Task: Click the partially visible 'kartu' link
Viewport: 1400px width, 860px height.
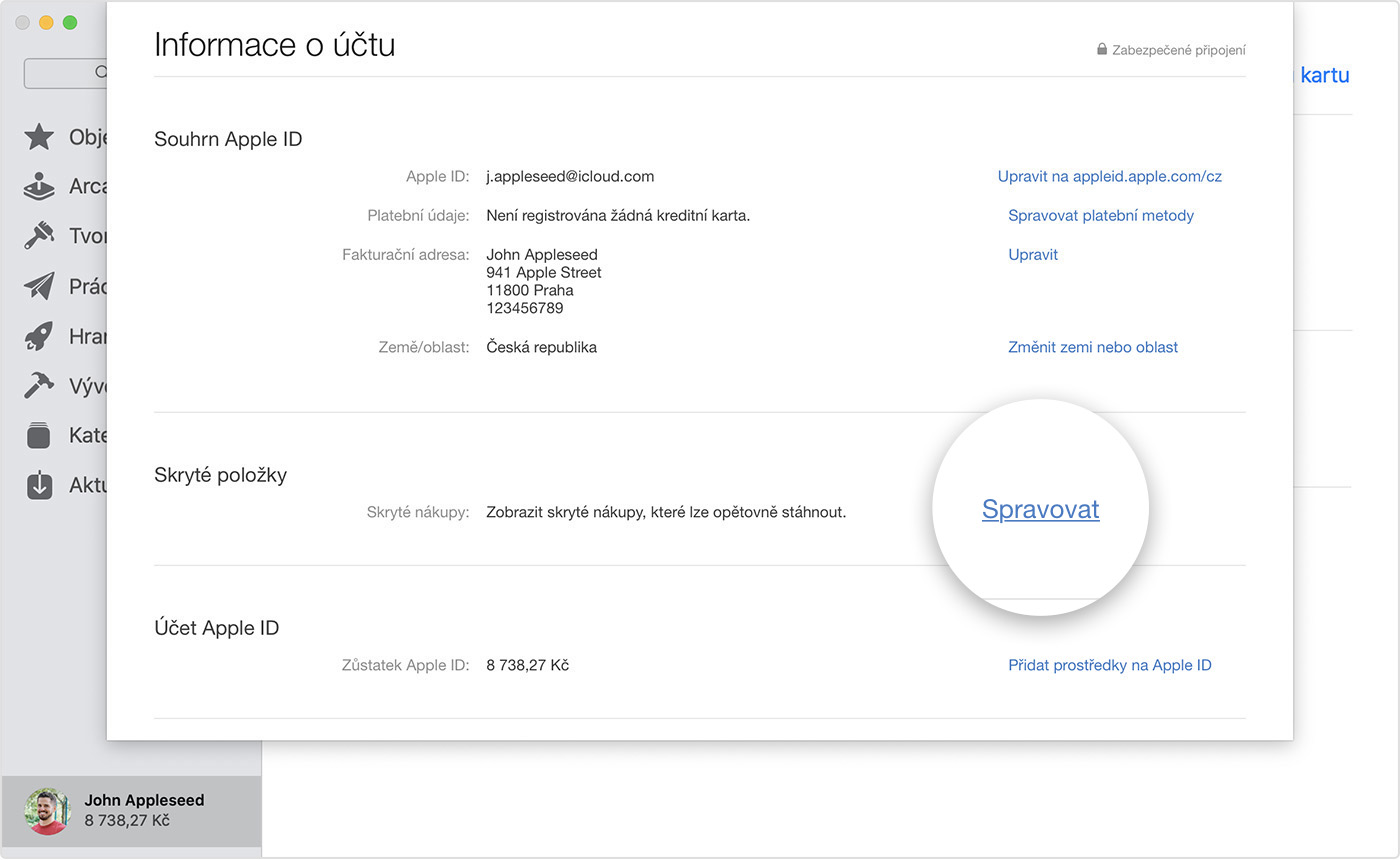Action: point(1325,75)
